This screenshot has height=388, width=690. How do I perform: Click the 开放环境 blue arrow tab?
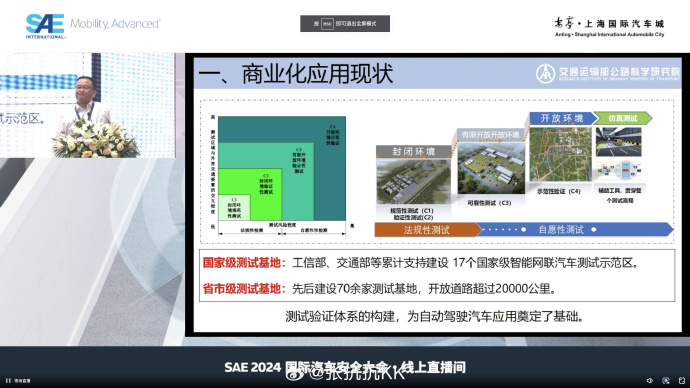[561, 118]
